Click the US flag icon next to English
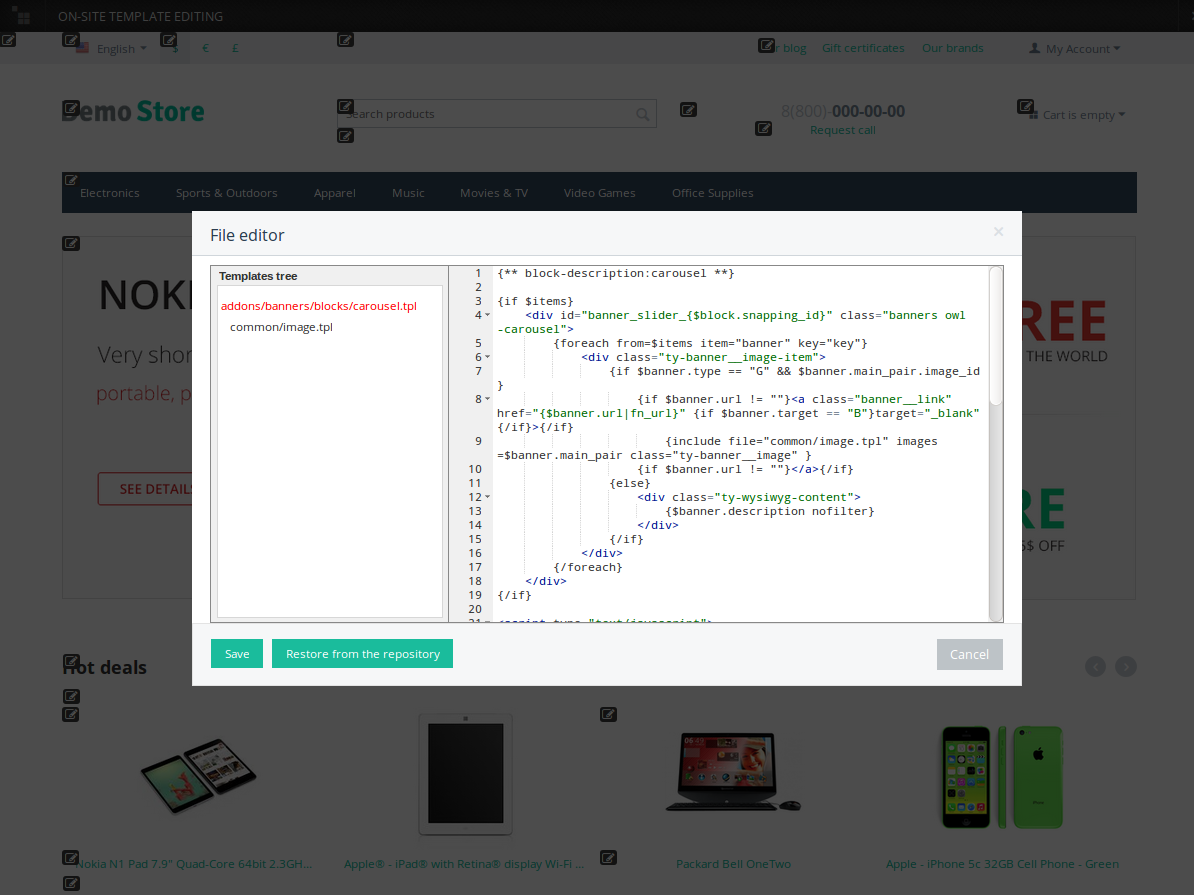Image resolution: width=1194 pixels, height=895 pixels. pos(83,49)
